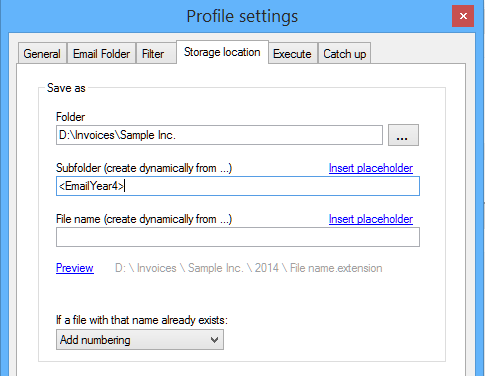Image resolution: width=485 pixels, height=376 pixels.
Task: Click Insert placeholder link for Subfolder
Action: pyautogui.click(x=371, y=168)
